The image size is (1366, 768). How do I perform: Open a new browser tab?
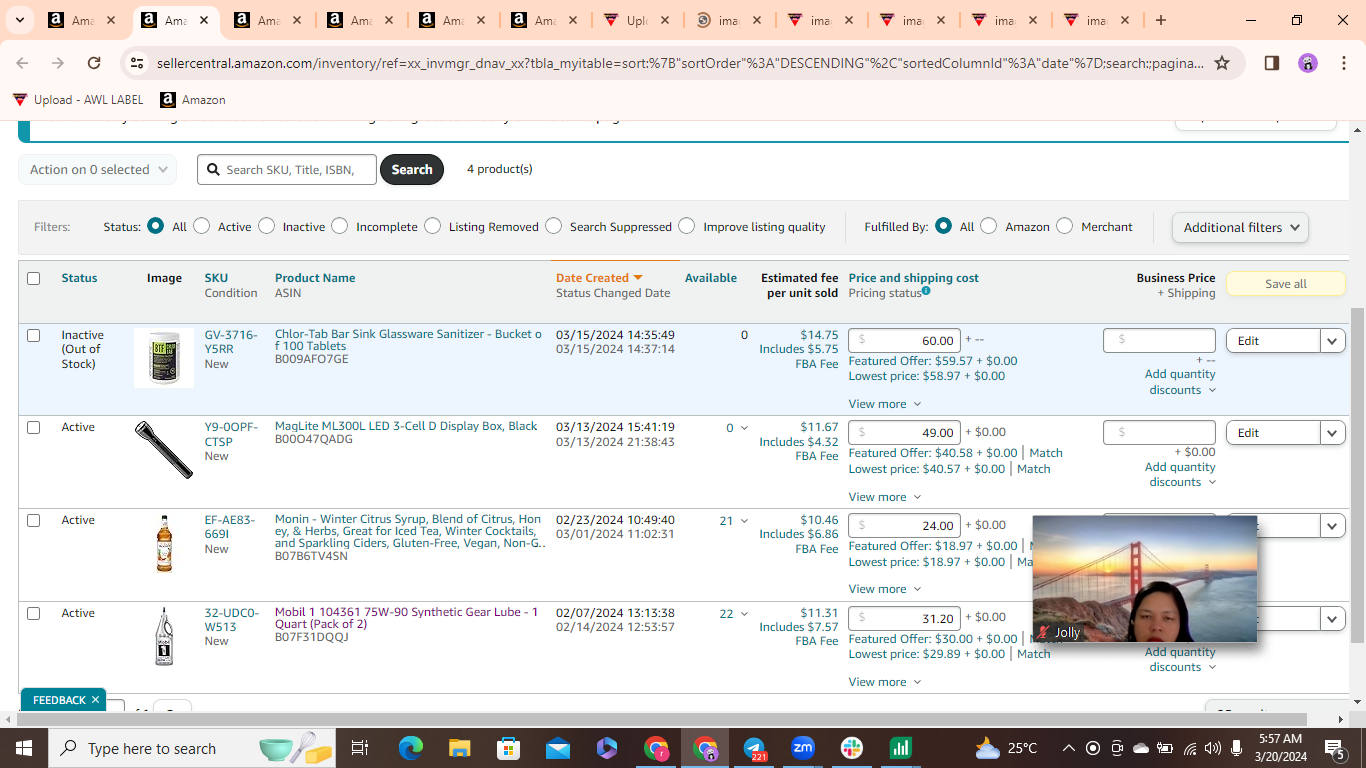click(x=1160, y=20)
